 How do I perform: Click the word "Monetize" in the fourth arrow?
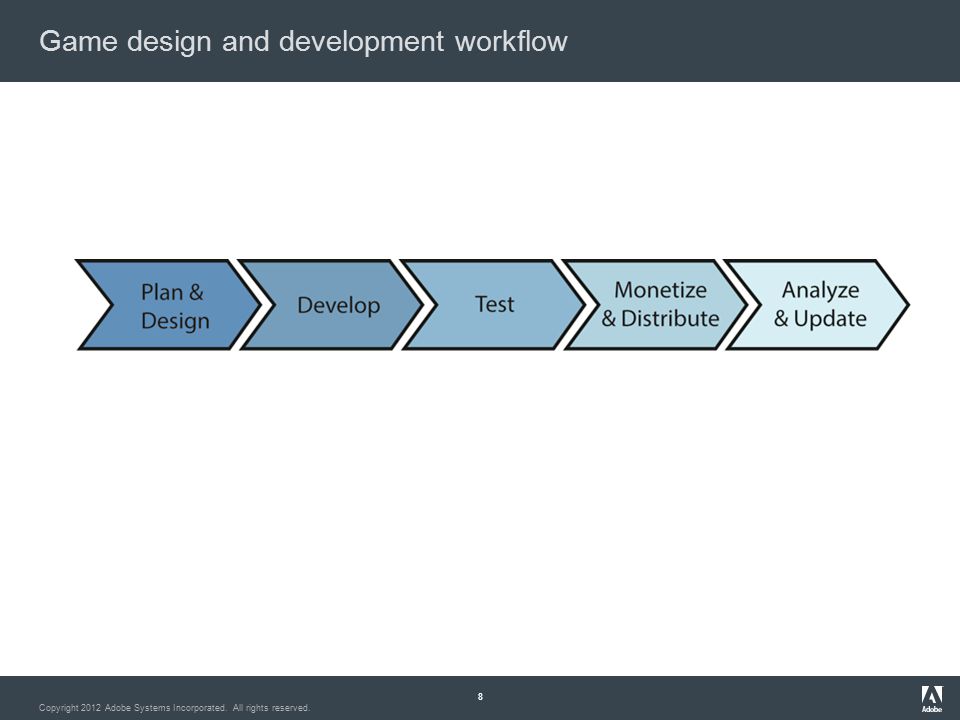660,290
